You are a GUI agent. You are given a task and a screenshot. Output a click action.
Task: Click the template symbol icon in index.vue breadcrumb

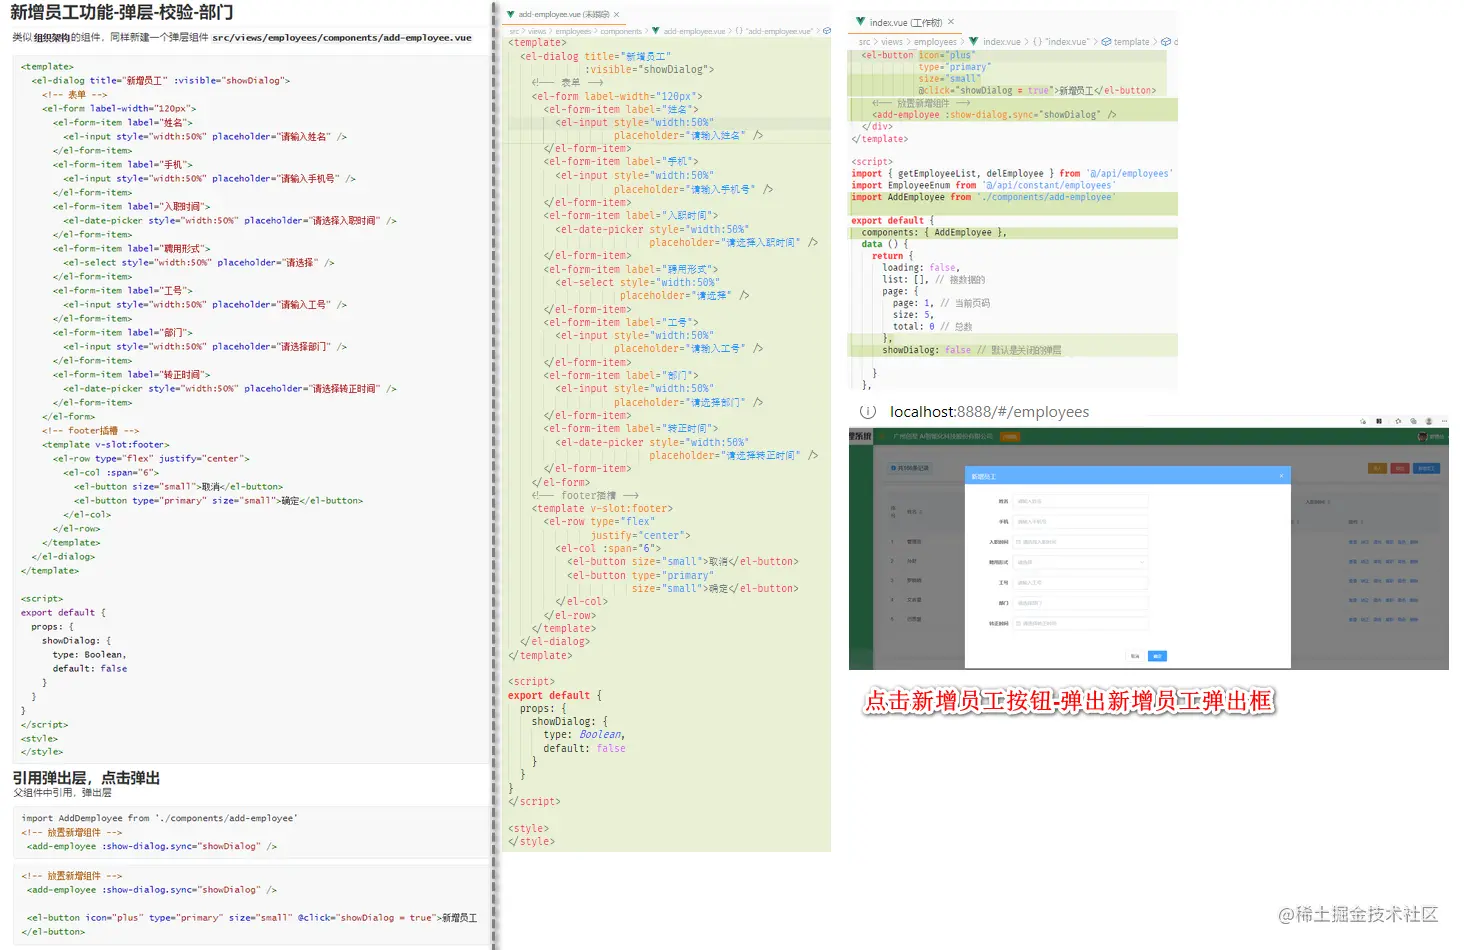pyautogui.click(x=1107, y=42)
